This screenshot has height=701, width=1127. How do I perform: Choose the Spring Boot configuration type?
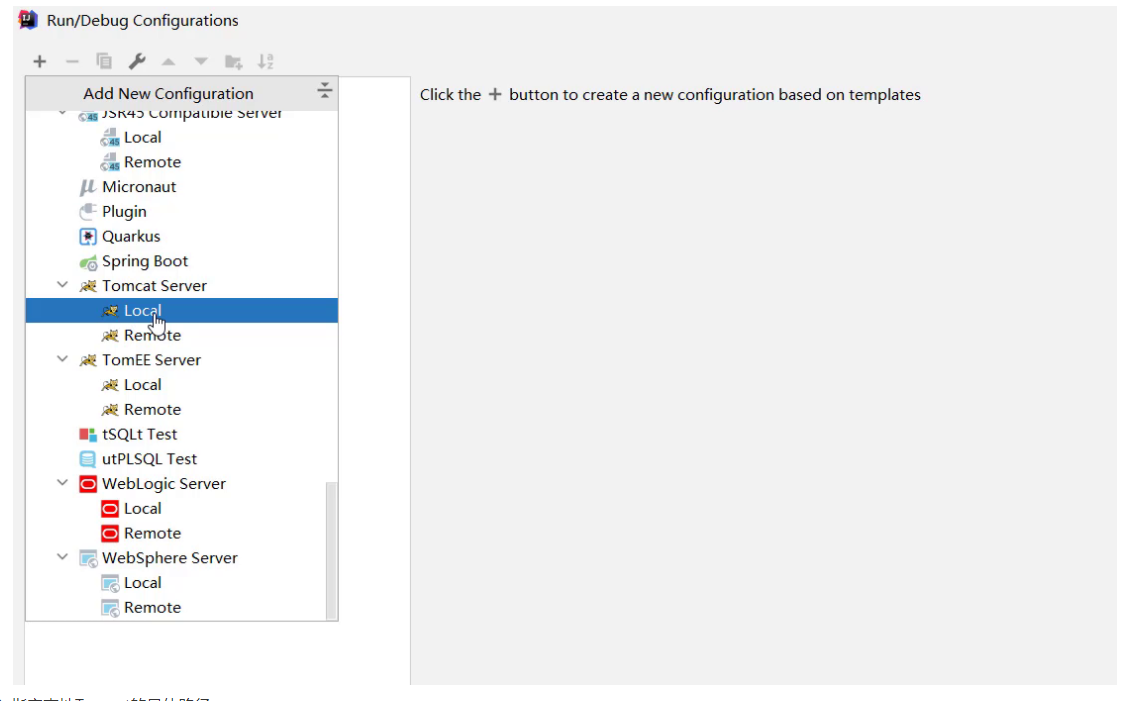click(x=182, y=261)
